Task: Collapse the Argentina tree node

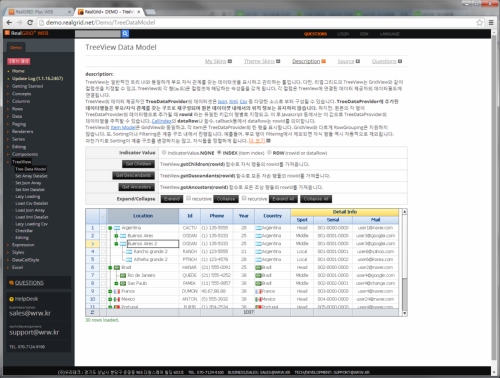Action: 110,228
